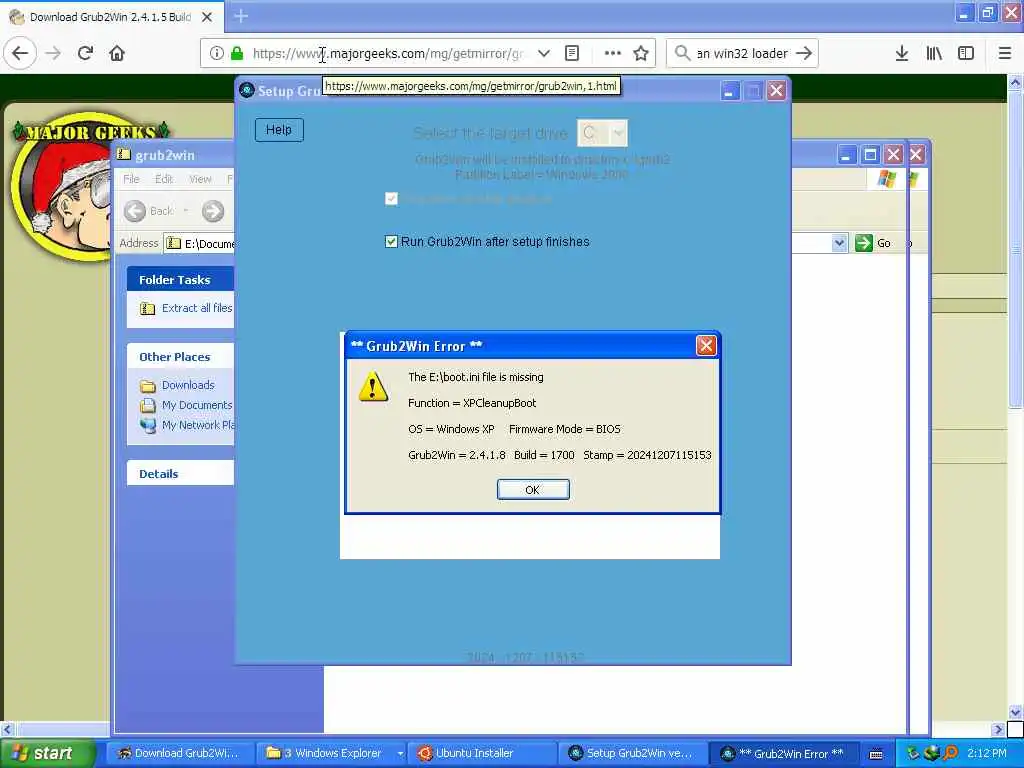Bookmark this page with the star
This screenshot has width=1024, height=768.
coord(641,54)
